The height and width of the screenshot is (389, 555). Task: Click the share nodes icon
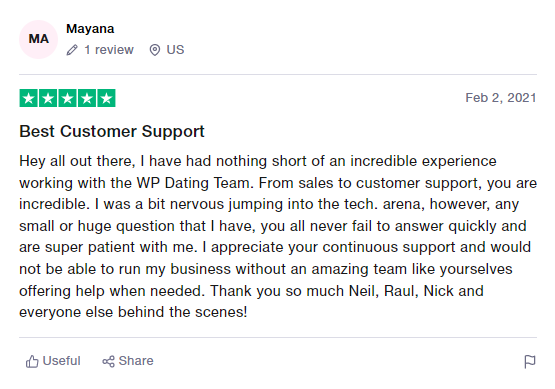coord(108,361)
